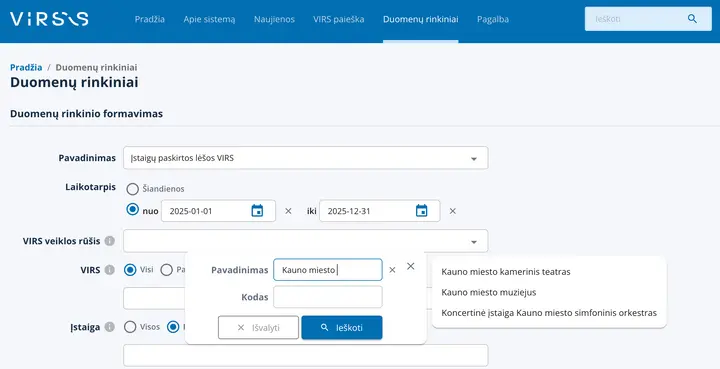720x369 pixels.
Task: Click the Įstaiga text field at bottom
Action: click(x=305, y=356)
